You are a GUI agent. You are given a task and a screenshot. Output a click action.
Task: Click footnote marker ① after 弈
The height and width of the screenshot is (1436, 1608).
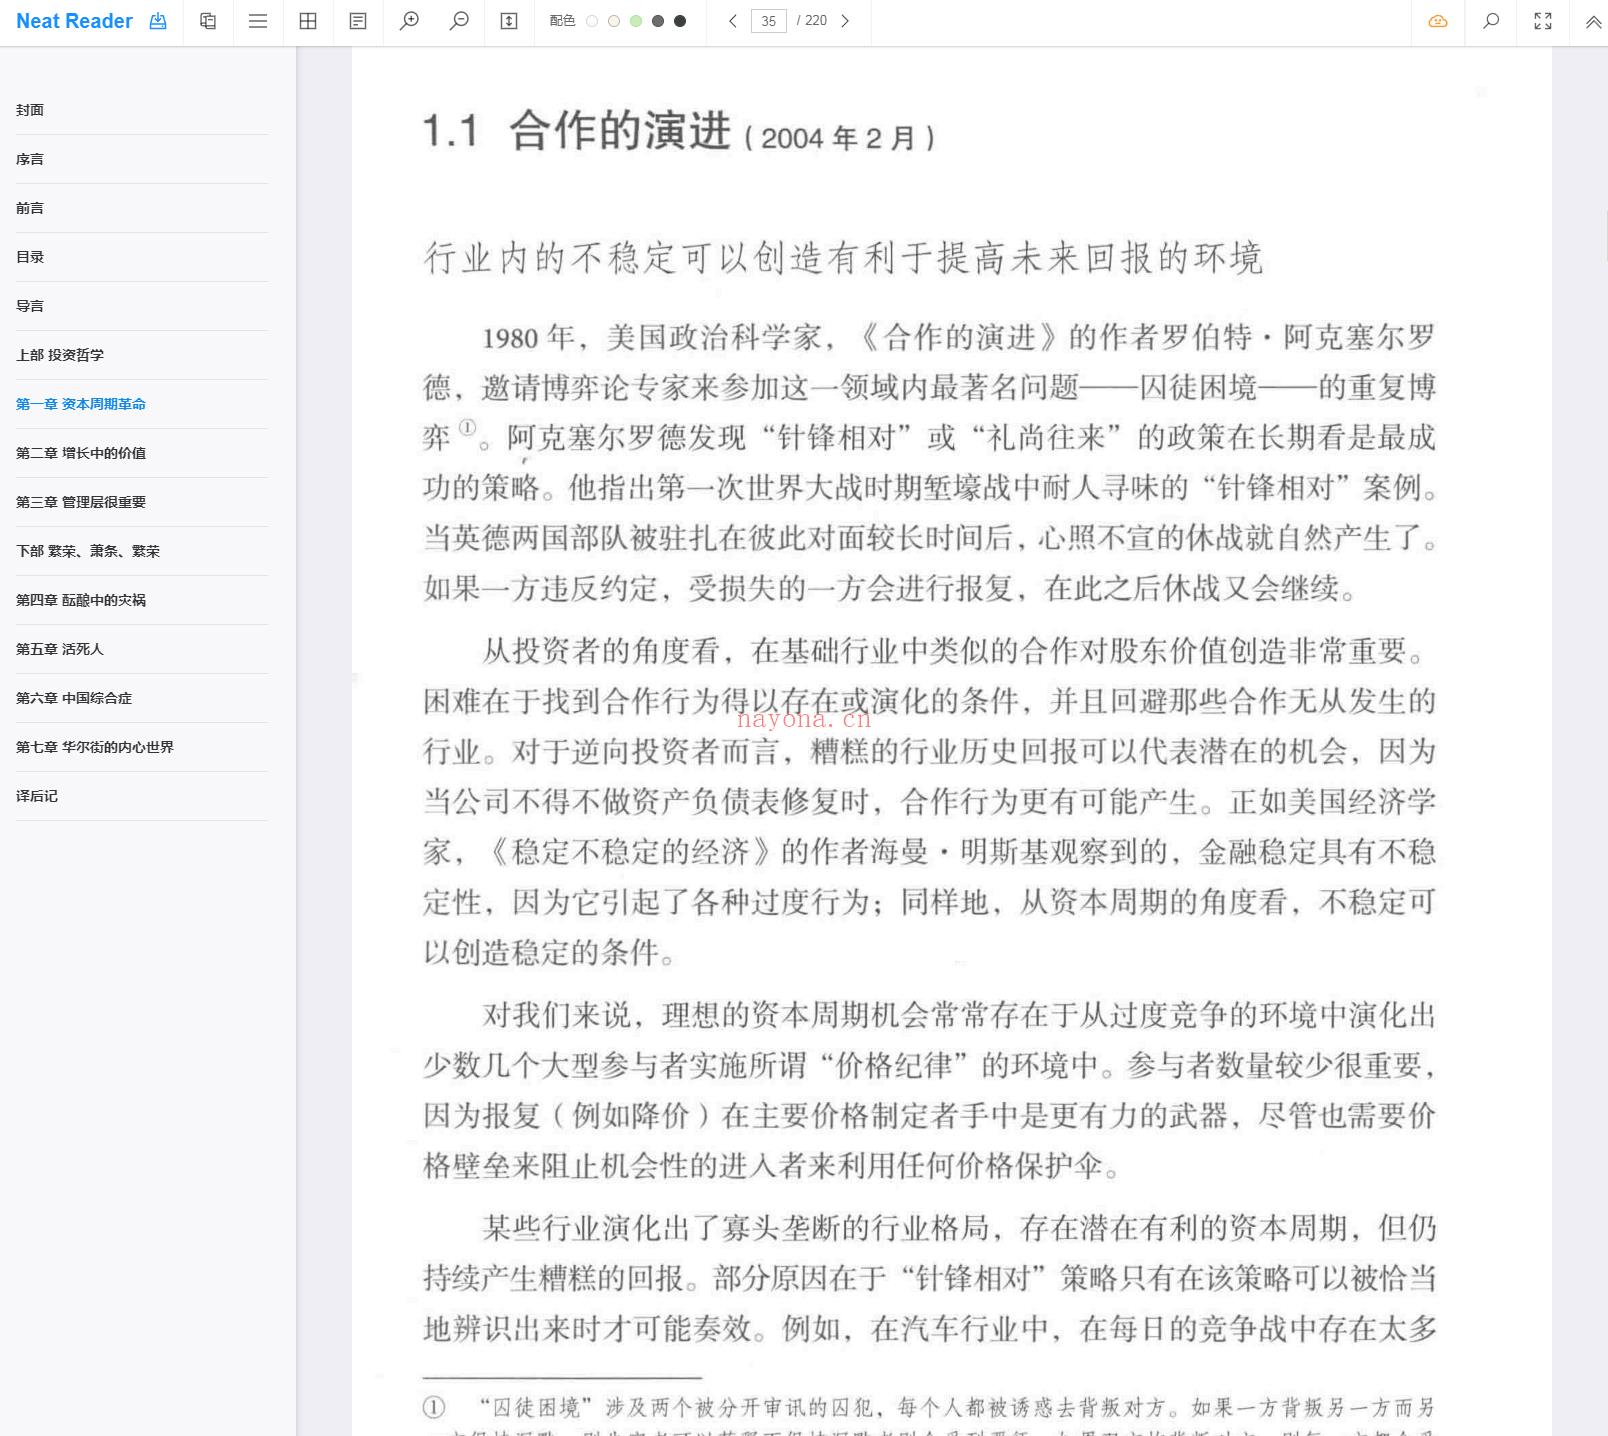467,428
